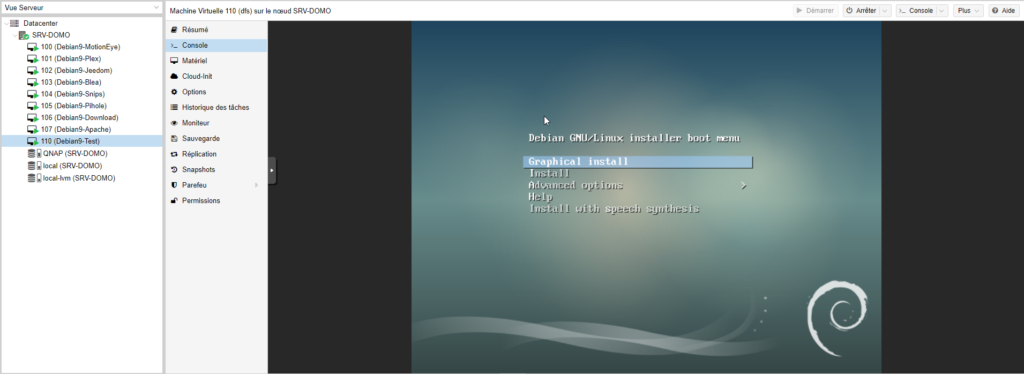Click the VM icon for 104 (Debian9-Snips)
This screenshot has width=1024, height=374.
coord(32,94)
